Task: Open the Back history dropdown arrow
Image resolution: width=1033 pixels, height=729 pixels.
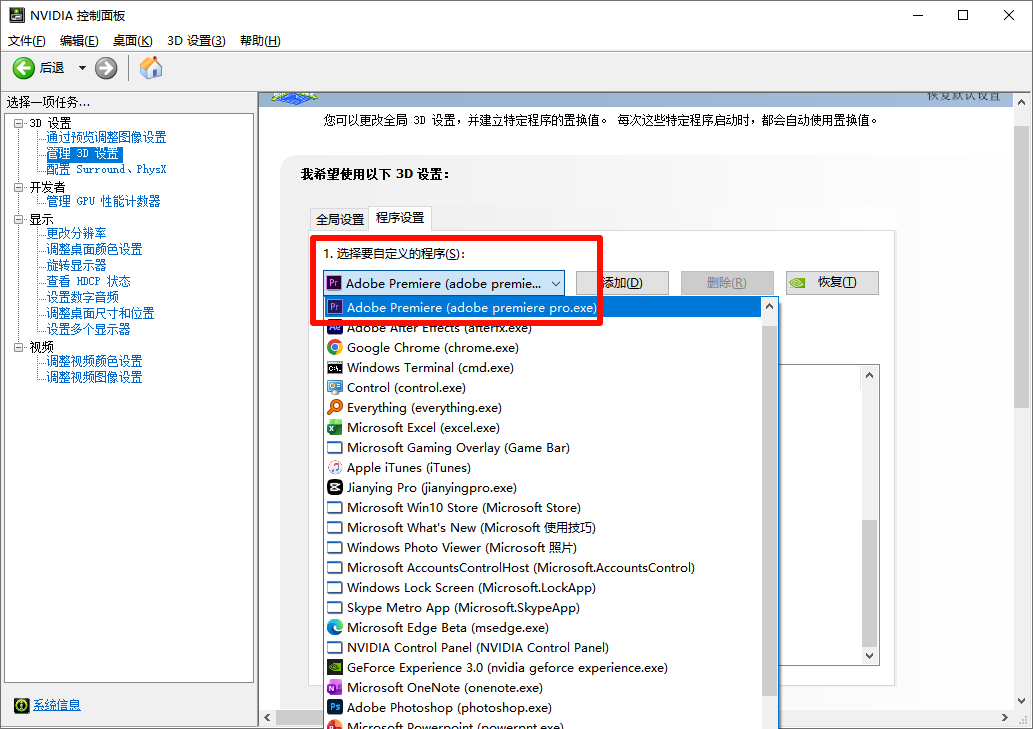Action: pos(82,68)
